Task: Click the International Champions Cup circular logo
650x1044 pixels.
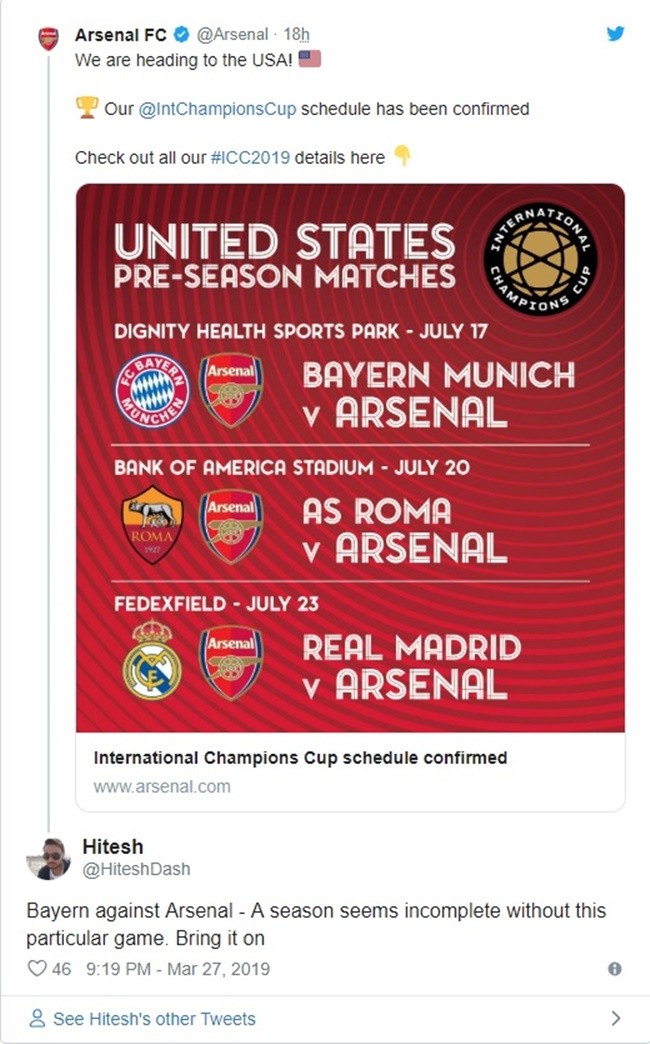Action: (x=538, y=255)
